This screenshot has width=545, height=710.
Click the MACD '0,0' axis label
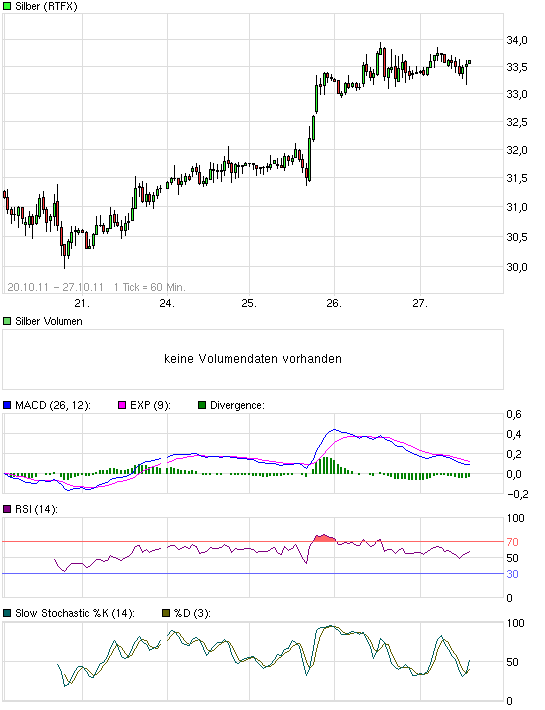point(514,475)
